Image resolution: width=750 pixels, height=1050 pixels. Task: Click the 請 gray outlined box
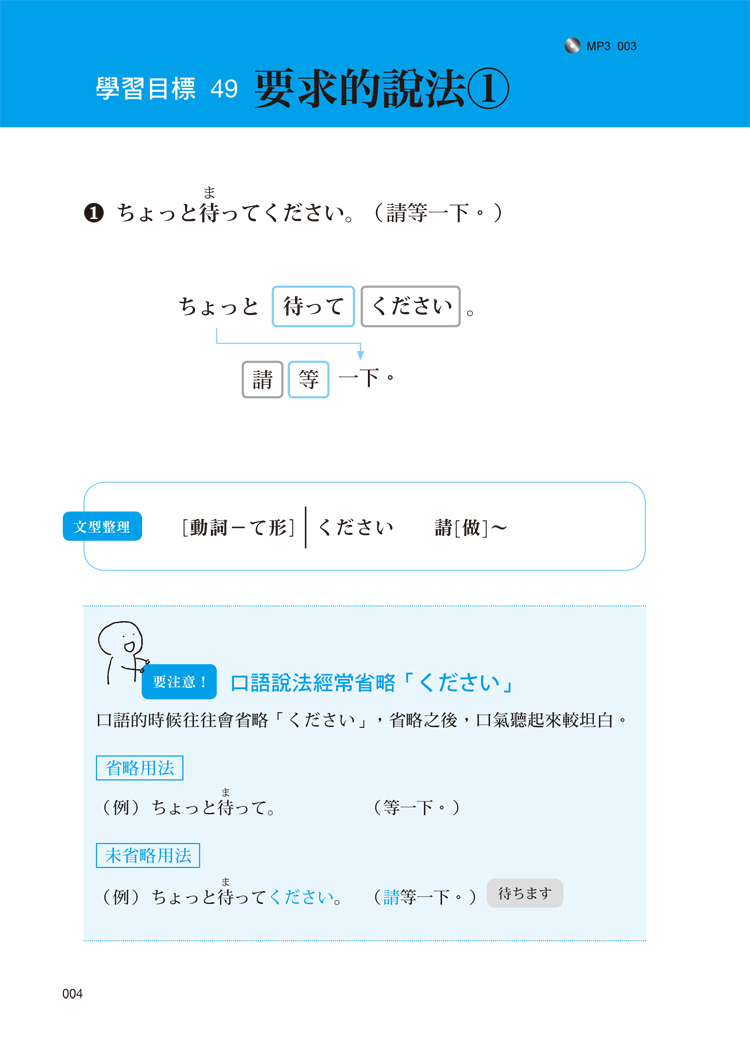262,379
